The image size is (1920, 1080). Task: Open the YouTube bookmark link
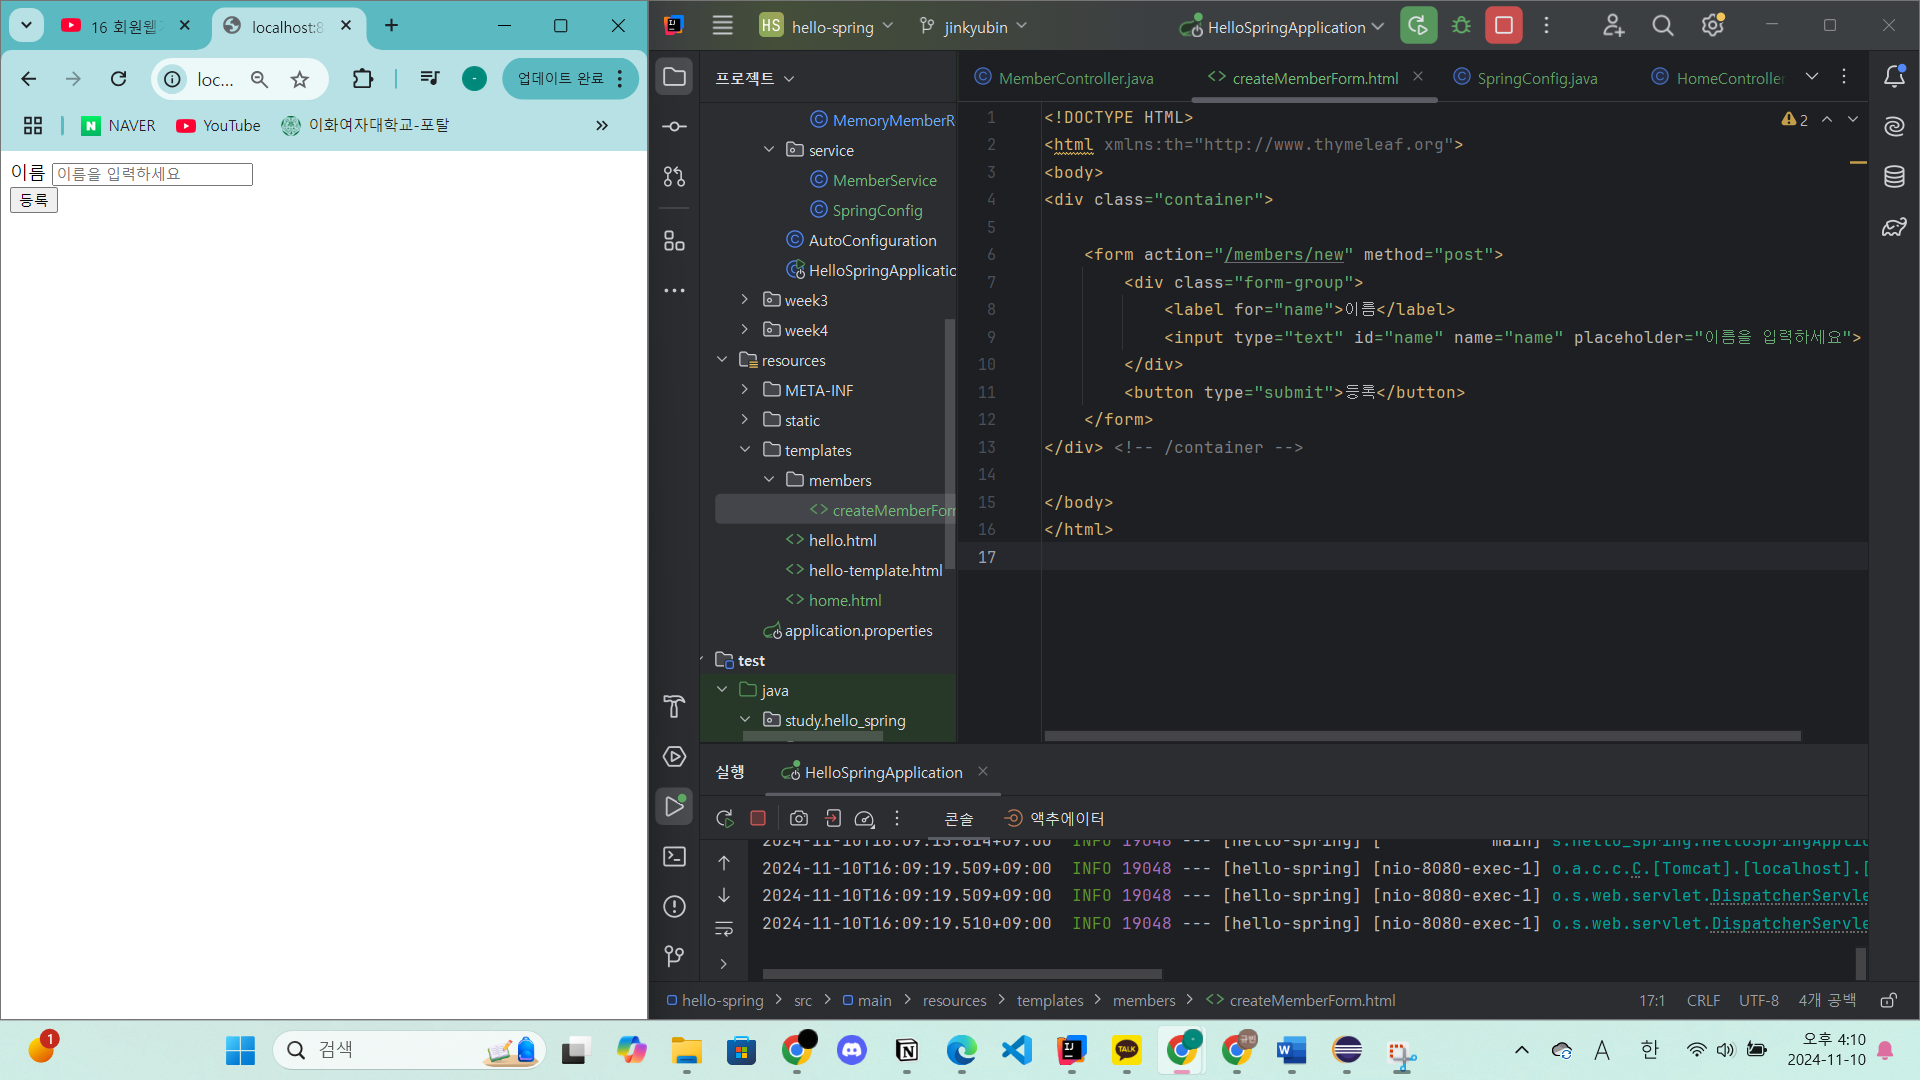[x=218, y=125]
